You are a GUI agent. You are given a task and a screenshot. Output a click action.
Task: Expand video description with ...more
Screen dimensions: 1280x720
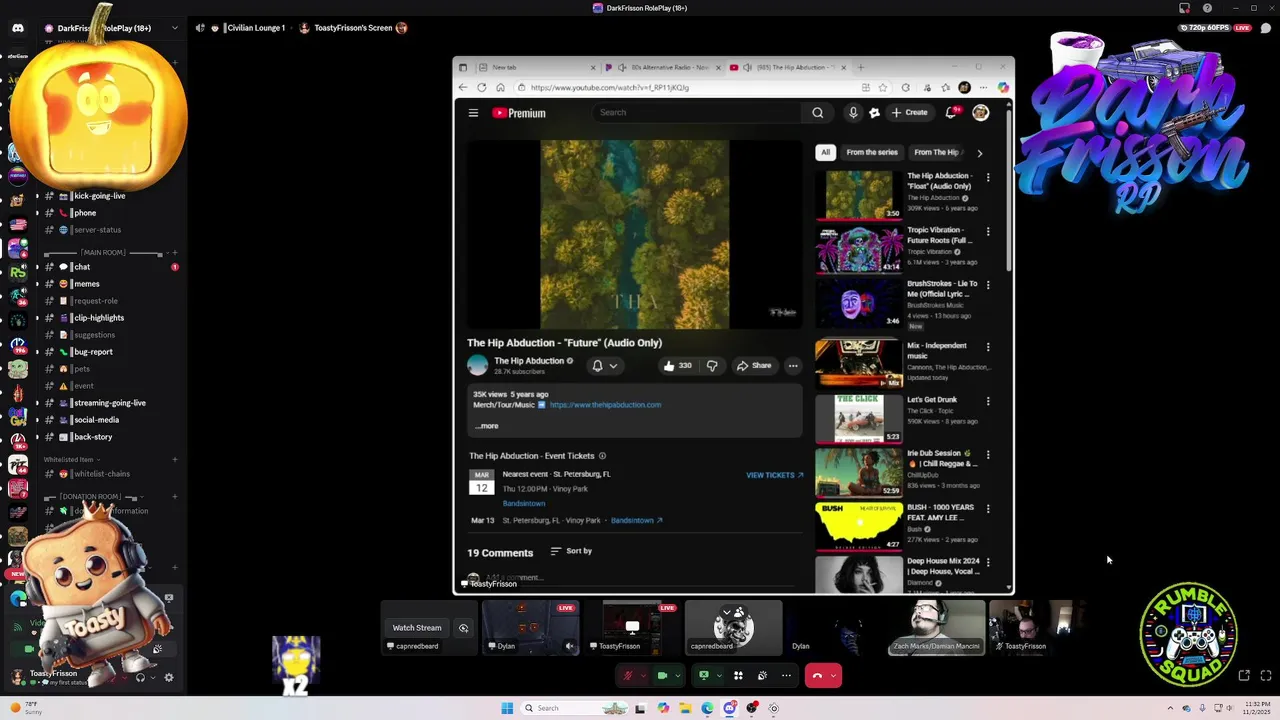coord(486,426)
